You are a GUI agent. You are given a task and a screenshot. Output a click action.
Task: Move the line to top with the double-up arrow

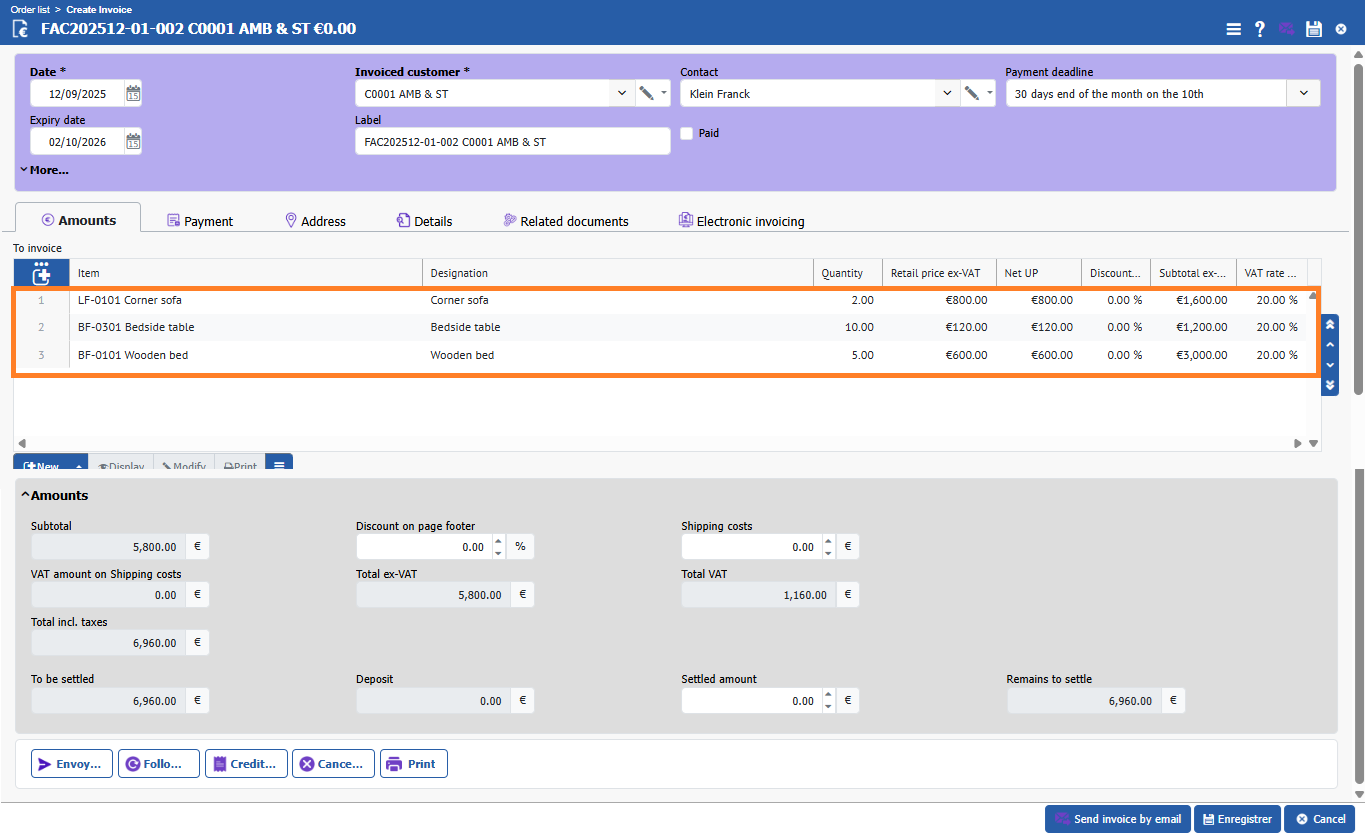pyautogui.click(x=1329, y=325)
